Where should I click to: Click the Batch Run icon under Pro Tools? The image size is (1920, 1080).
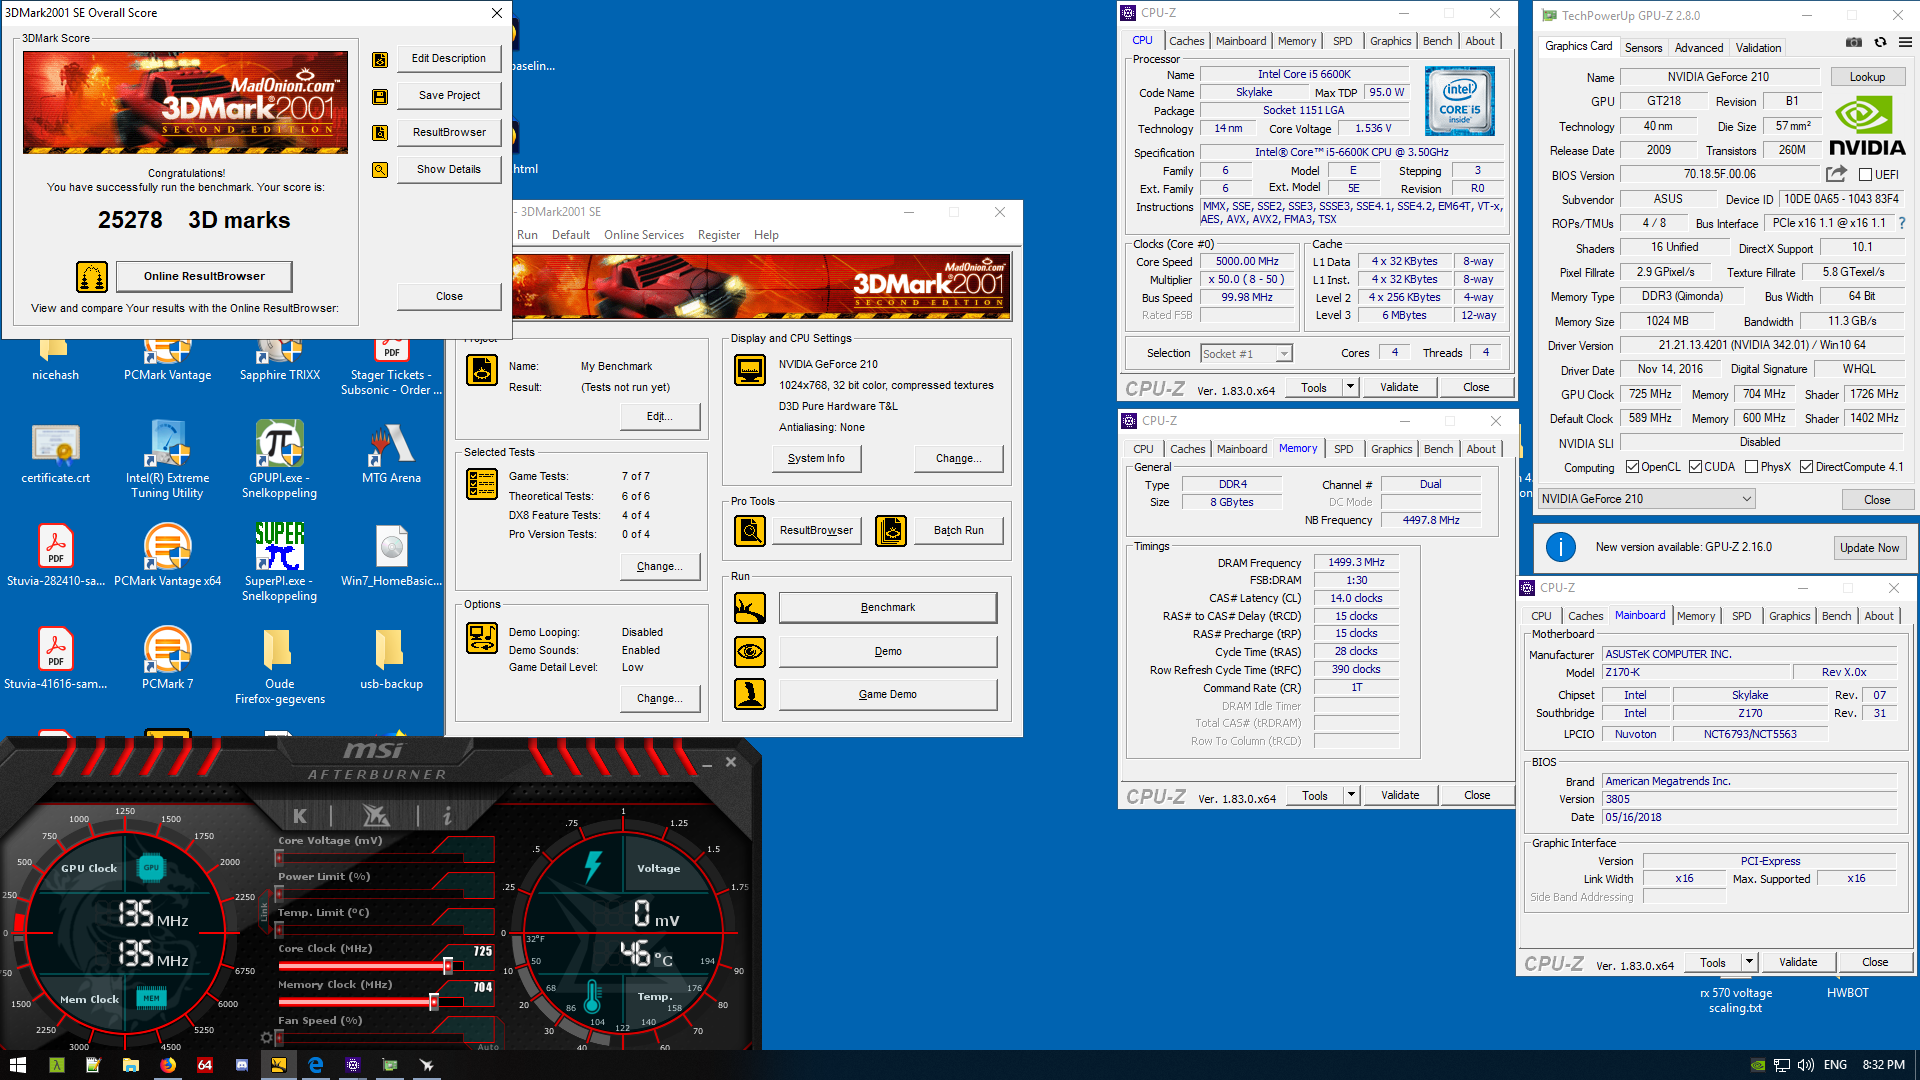(891, 531)
